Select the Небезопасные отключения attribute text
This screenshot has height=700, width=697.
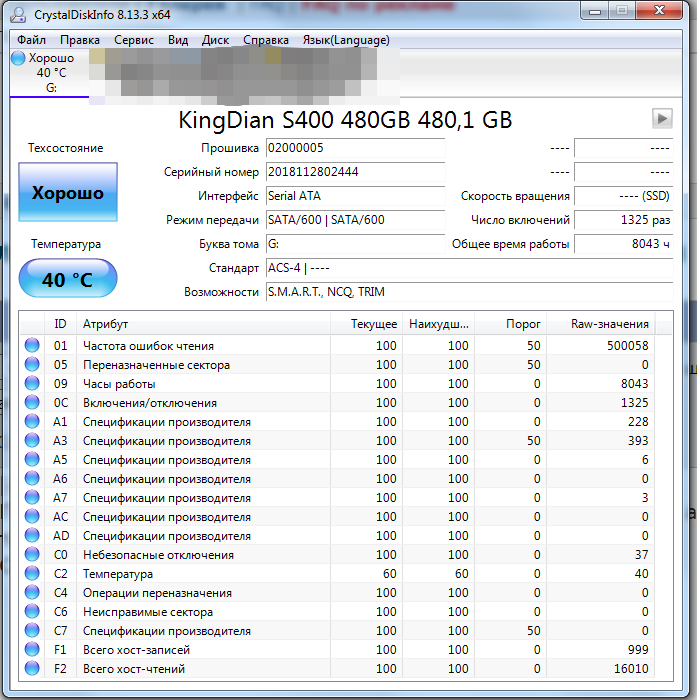click(159, 555)
